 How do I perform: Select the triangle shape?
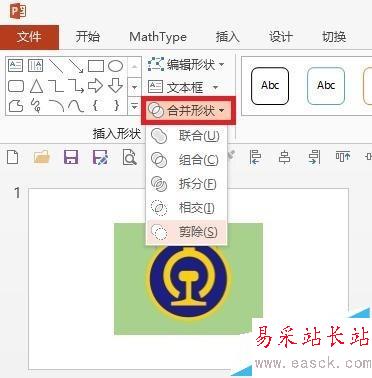[36, 86]
